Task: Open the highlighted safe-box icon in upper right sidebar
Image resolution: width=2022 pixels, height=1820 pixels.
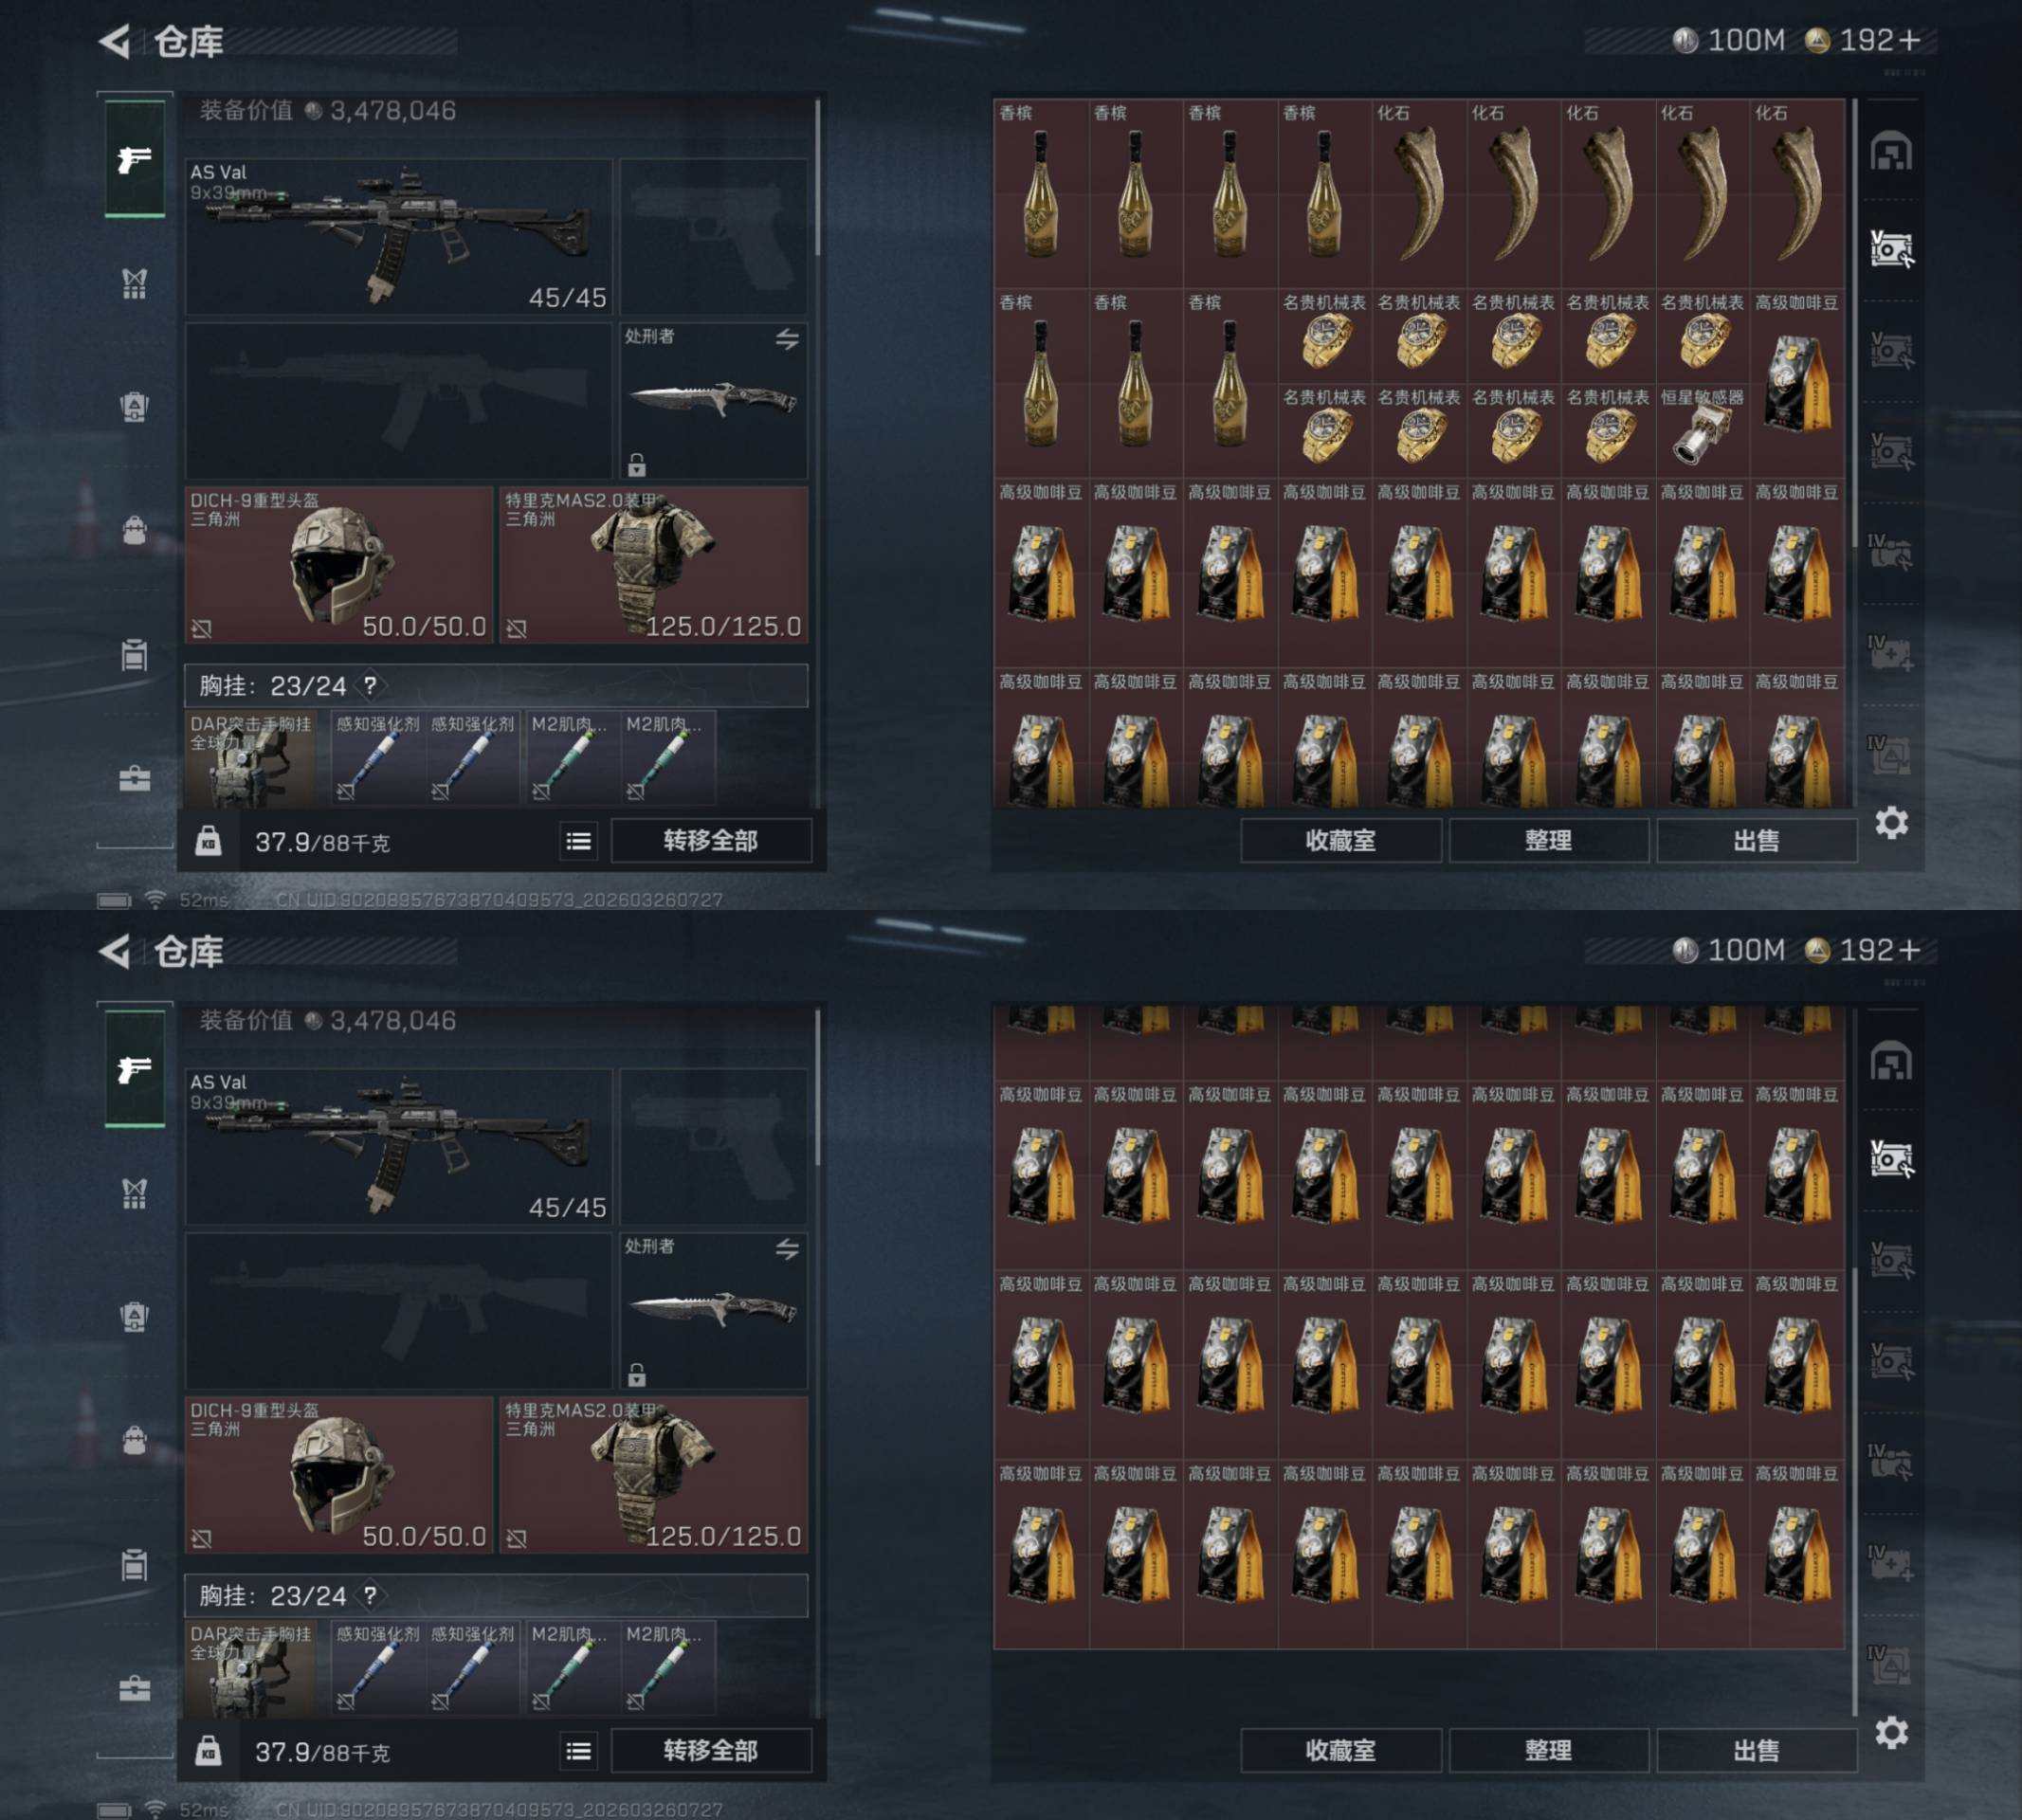Action: click(1891, 247)
